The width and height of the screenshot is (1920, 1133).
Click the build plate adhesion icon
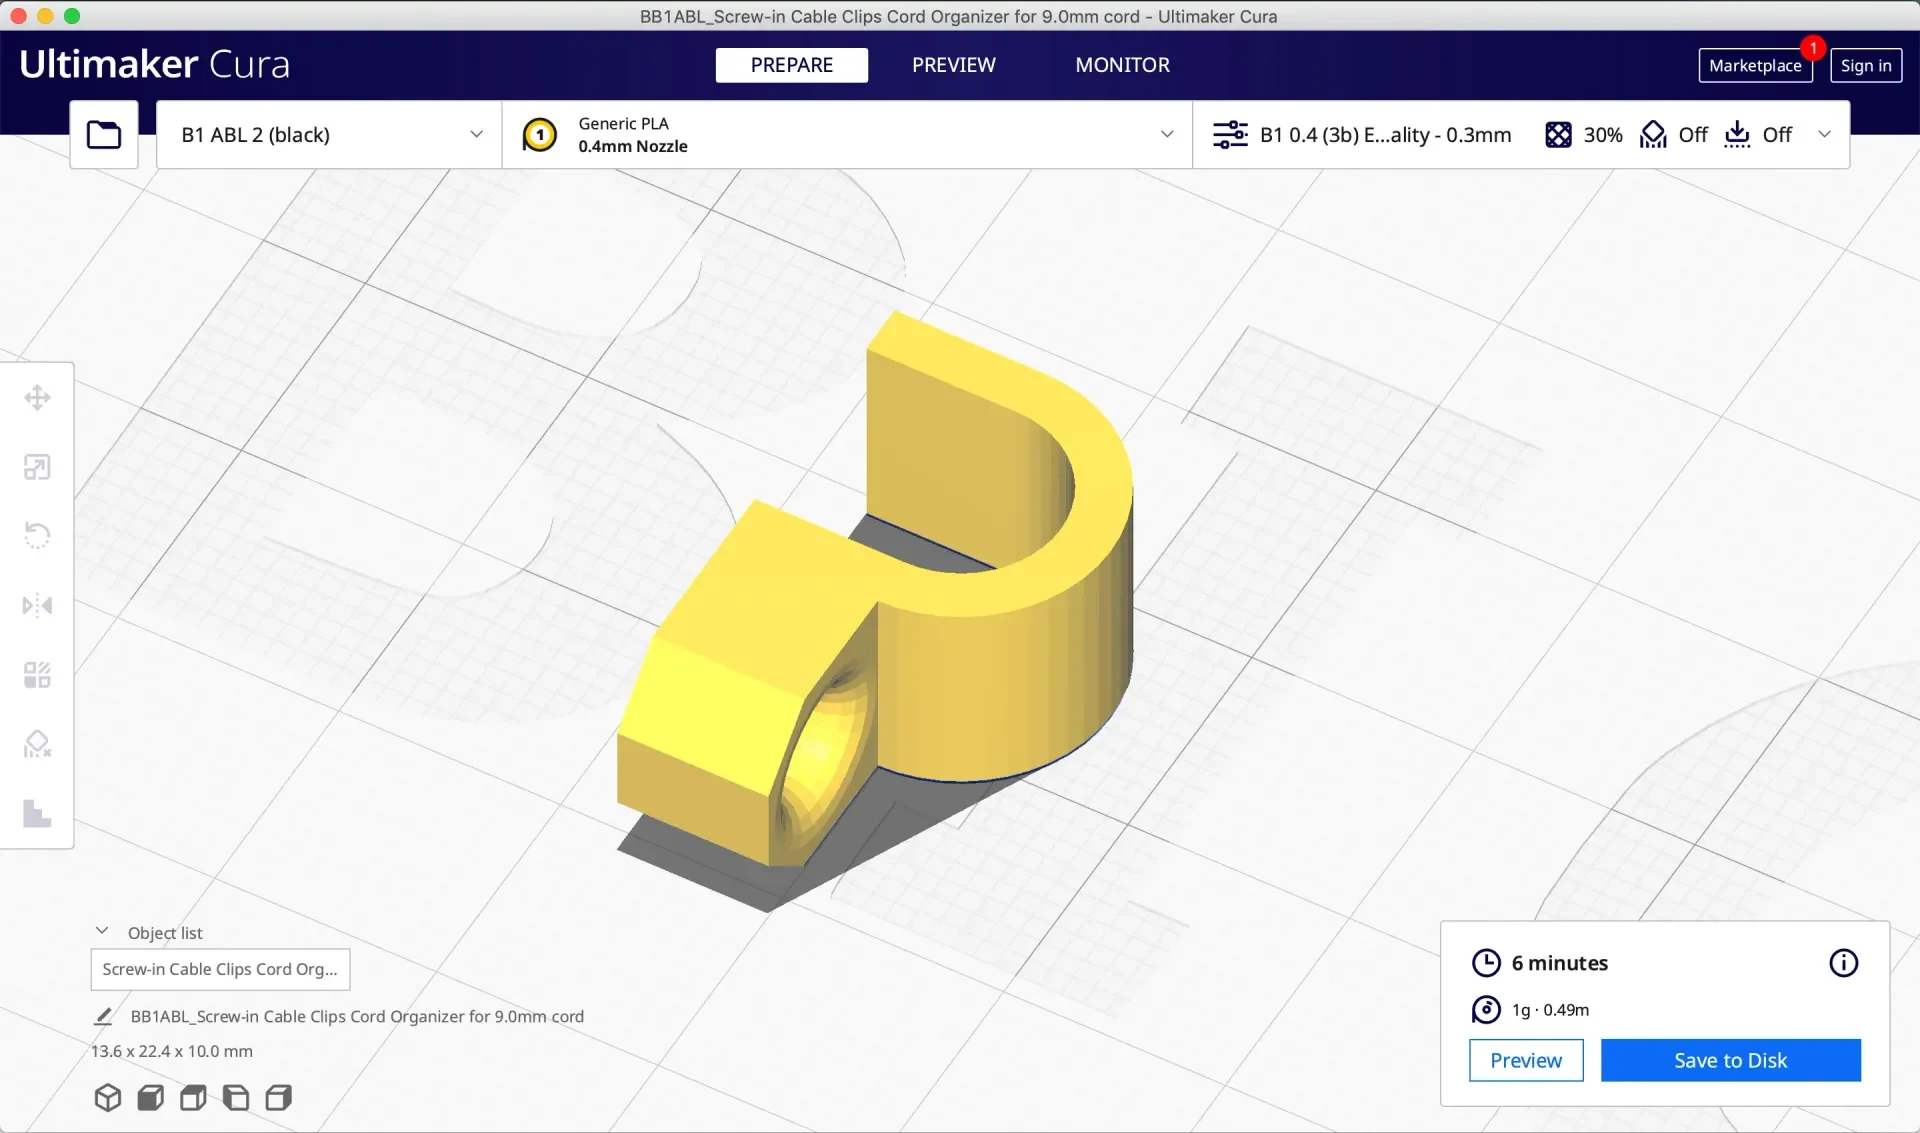(1737, 135)
